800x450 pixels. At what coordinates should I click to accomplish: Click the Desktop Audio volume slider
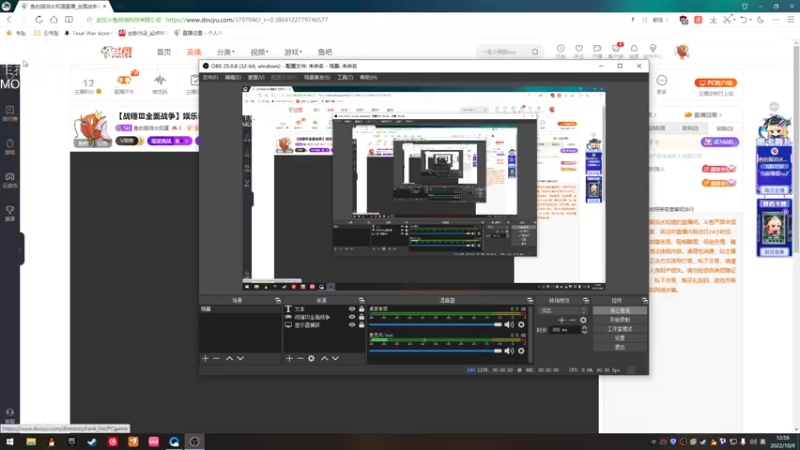pyautogui.click(x=435, y=324)
